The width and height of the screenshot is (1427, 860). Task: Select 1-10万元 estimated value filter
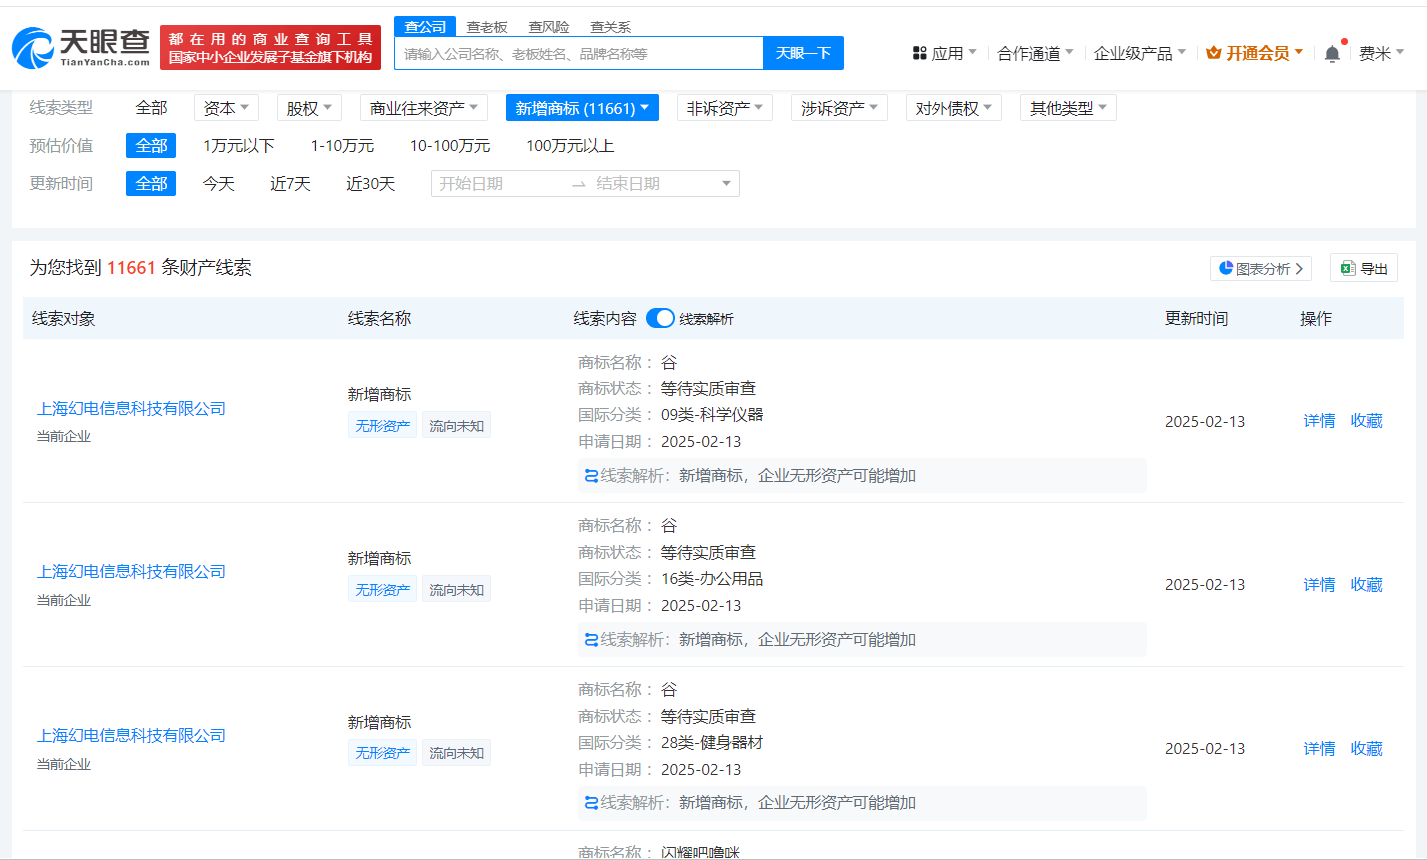pyautogui.click(x=342, y=146)
